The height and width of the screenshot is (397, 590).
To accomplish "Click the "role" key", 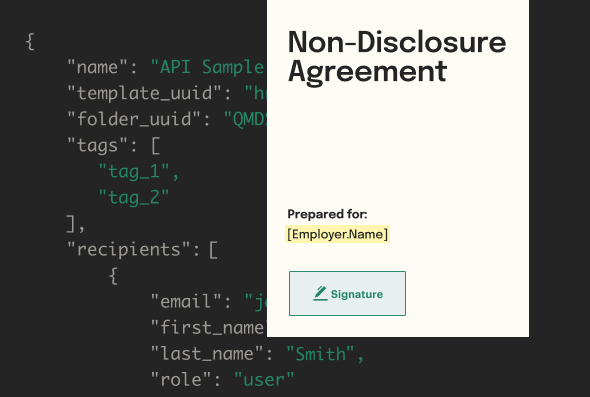I will (181, 380).
